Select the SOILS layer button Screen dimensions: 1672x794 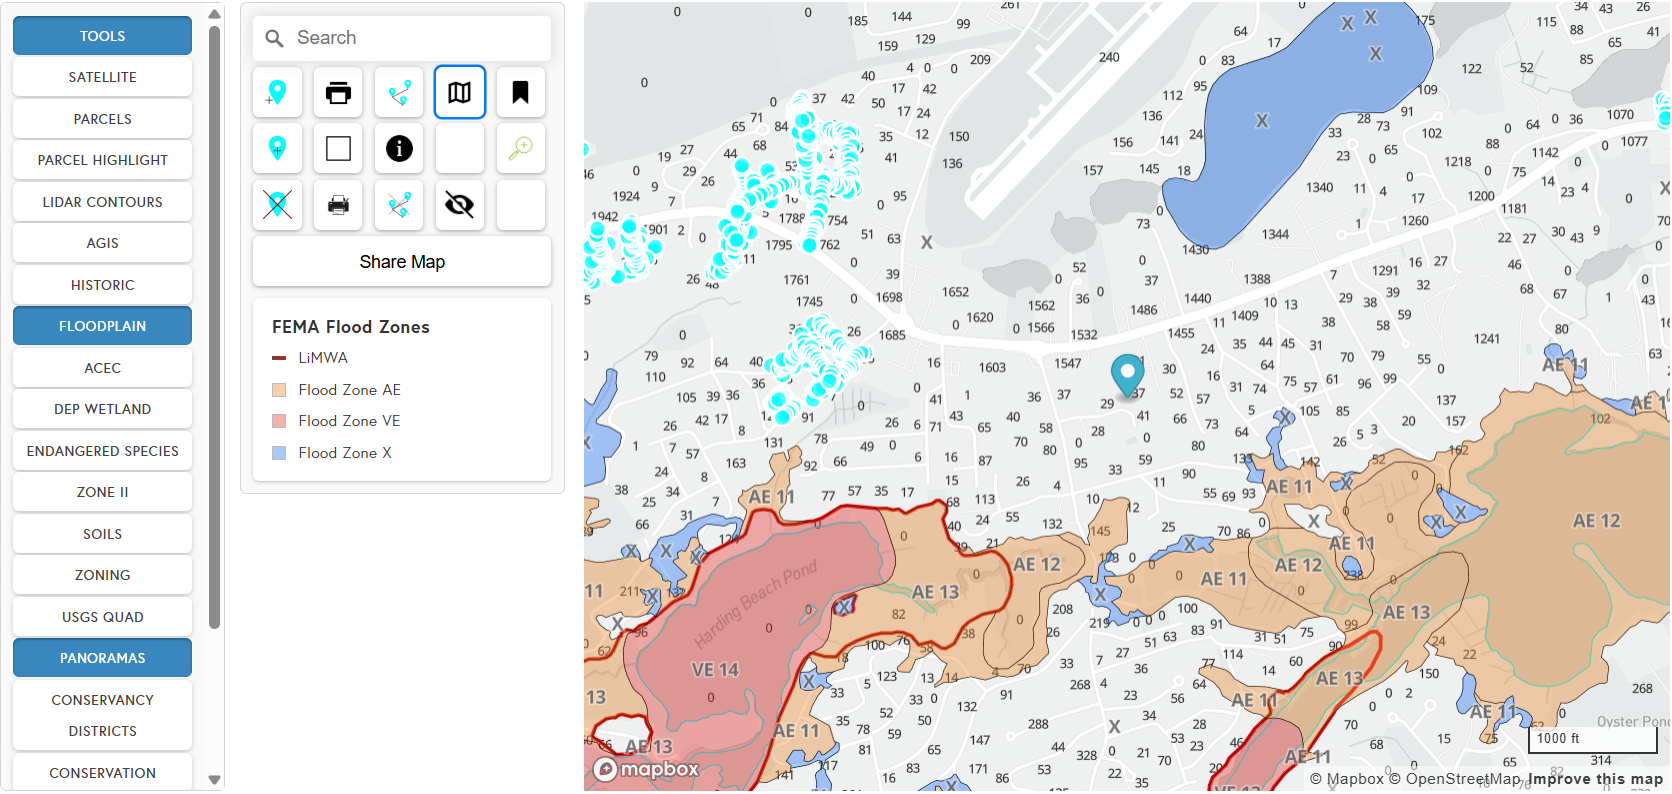tap(102, 534)
